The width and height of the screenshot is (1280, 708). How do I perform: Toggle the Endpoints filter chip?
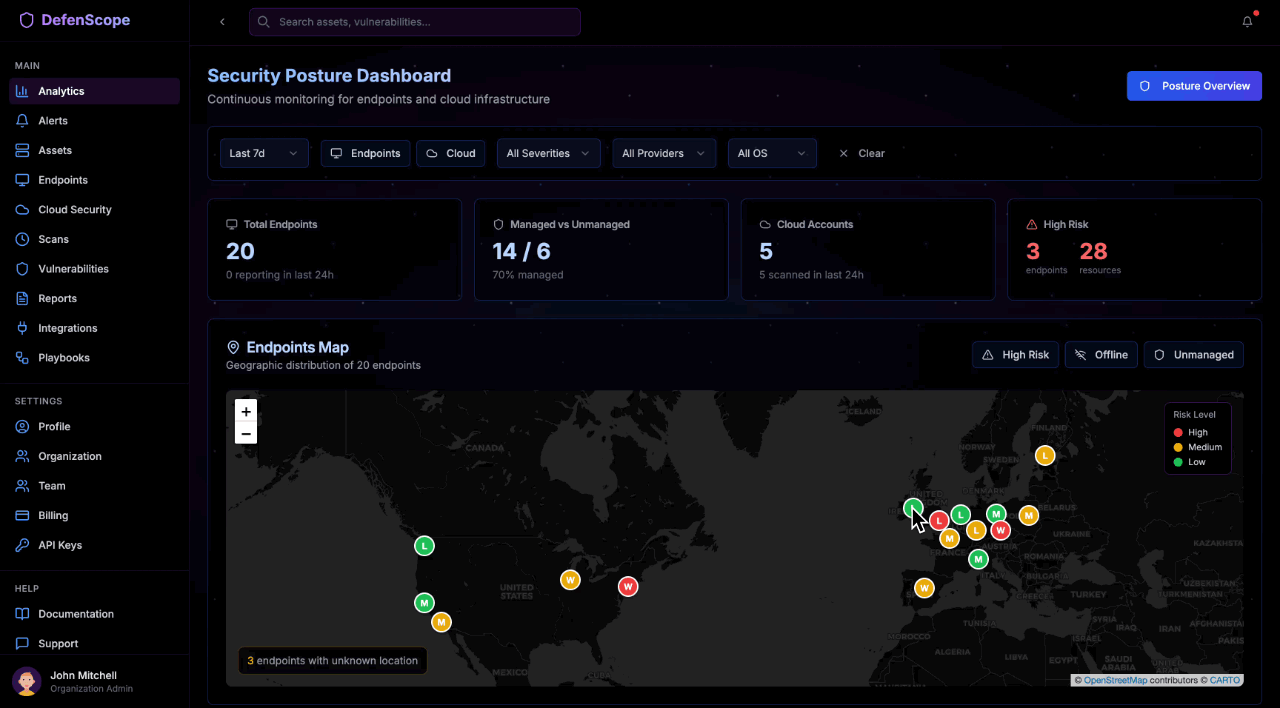point(365,153)
